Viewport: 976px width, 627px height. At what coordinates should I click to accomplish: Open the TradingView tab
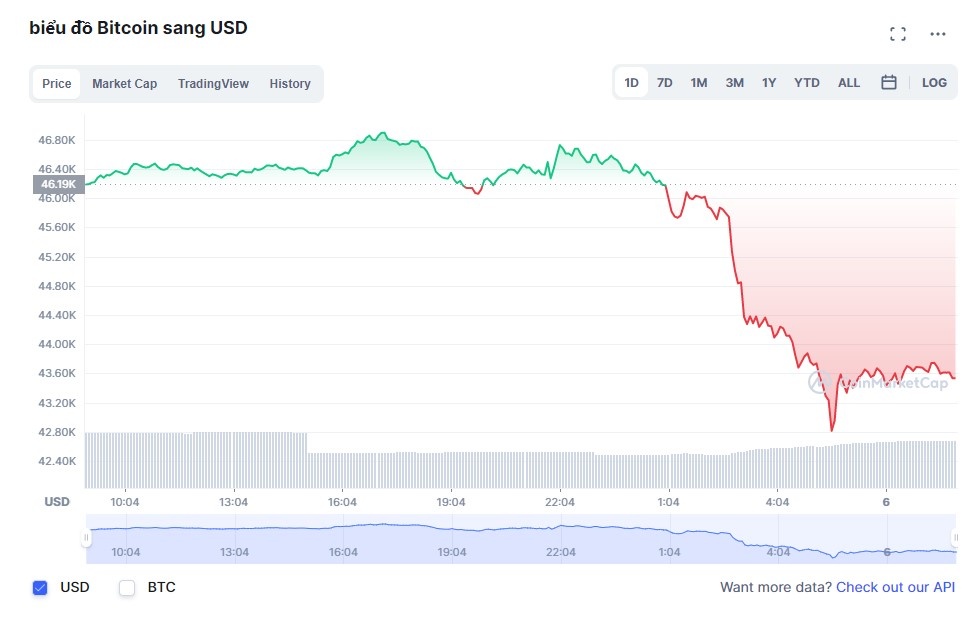(x=213, y=84)
